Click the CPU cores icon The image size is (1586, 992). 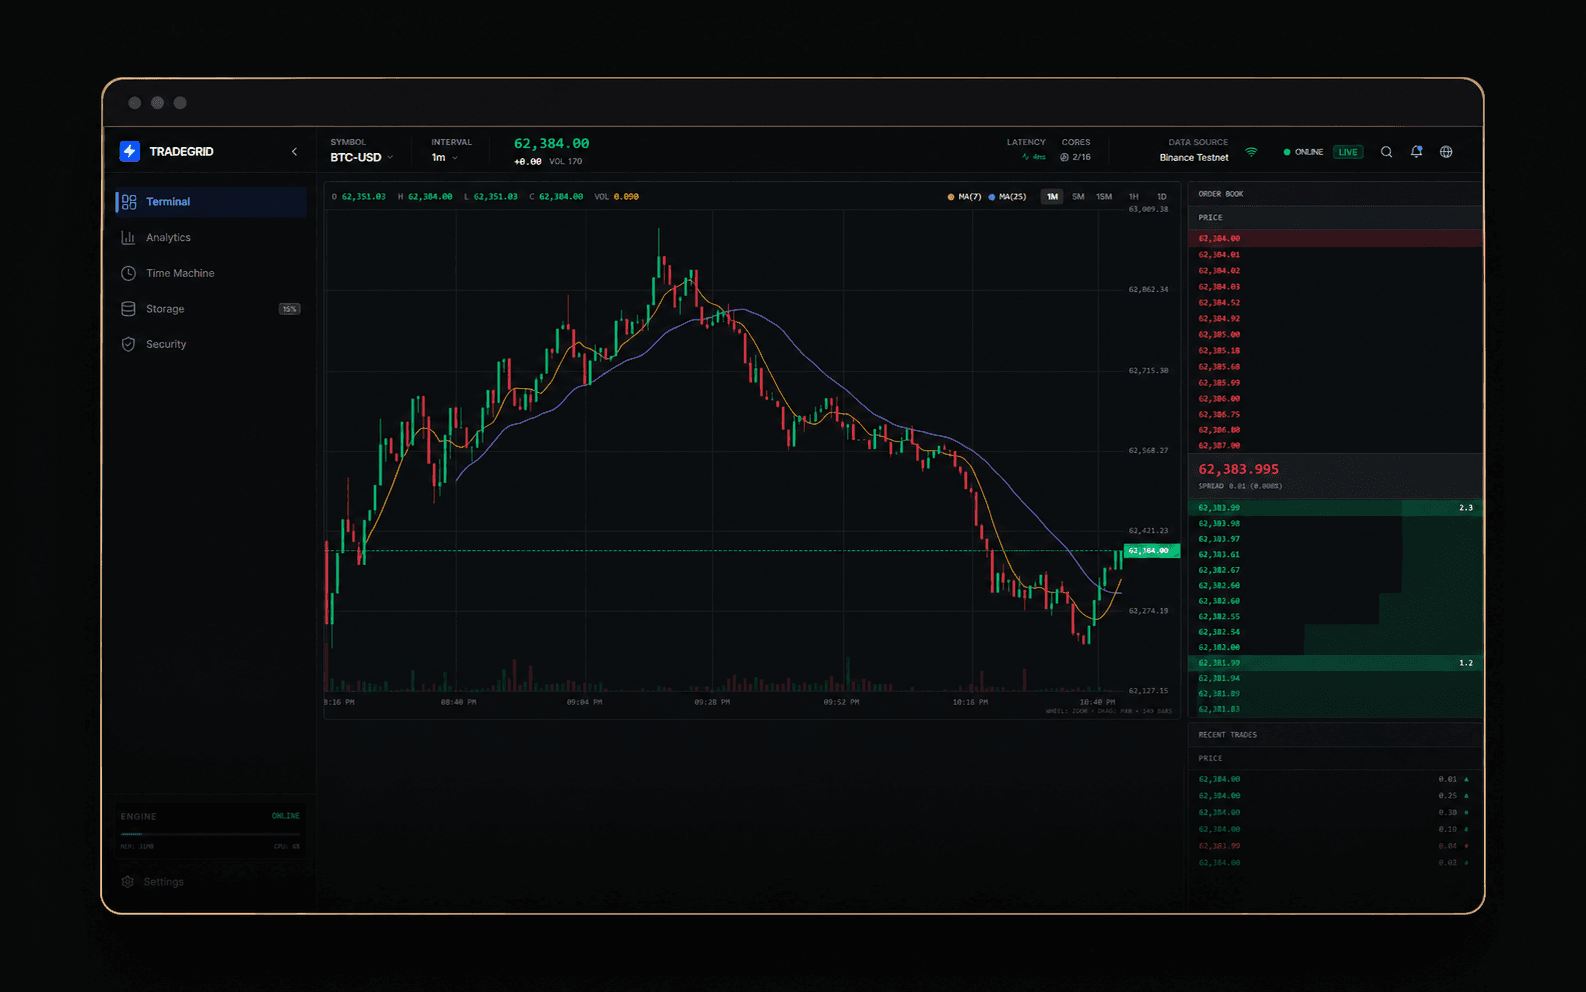(1064, 157)
